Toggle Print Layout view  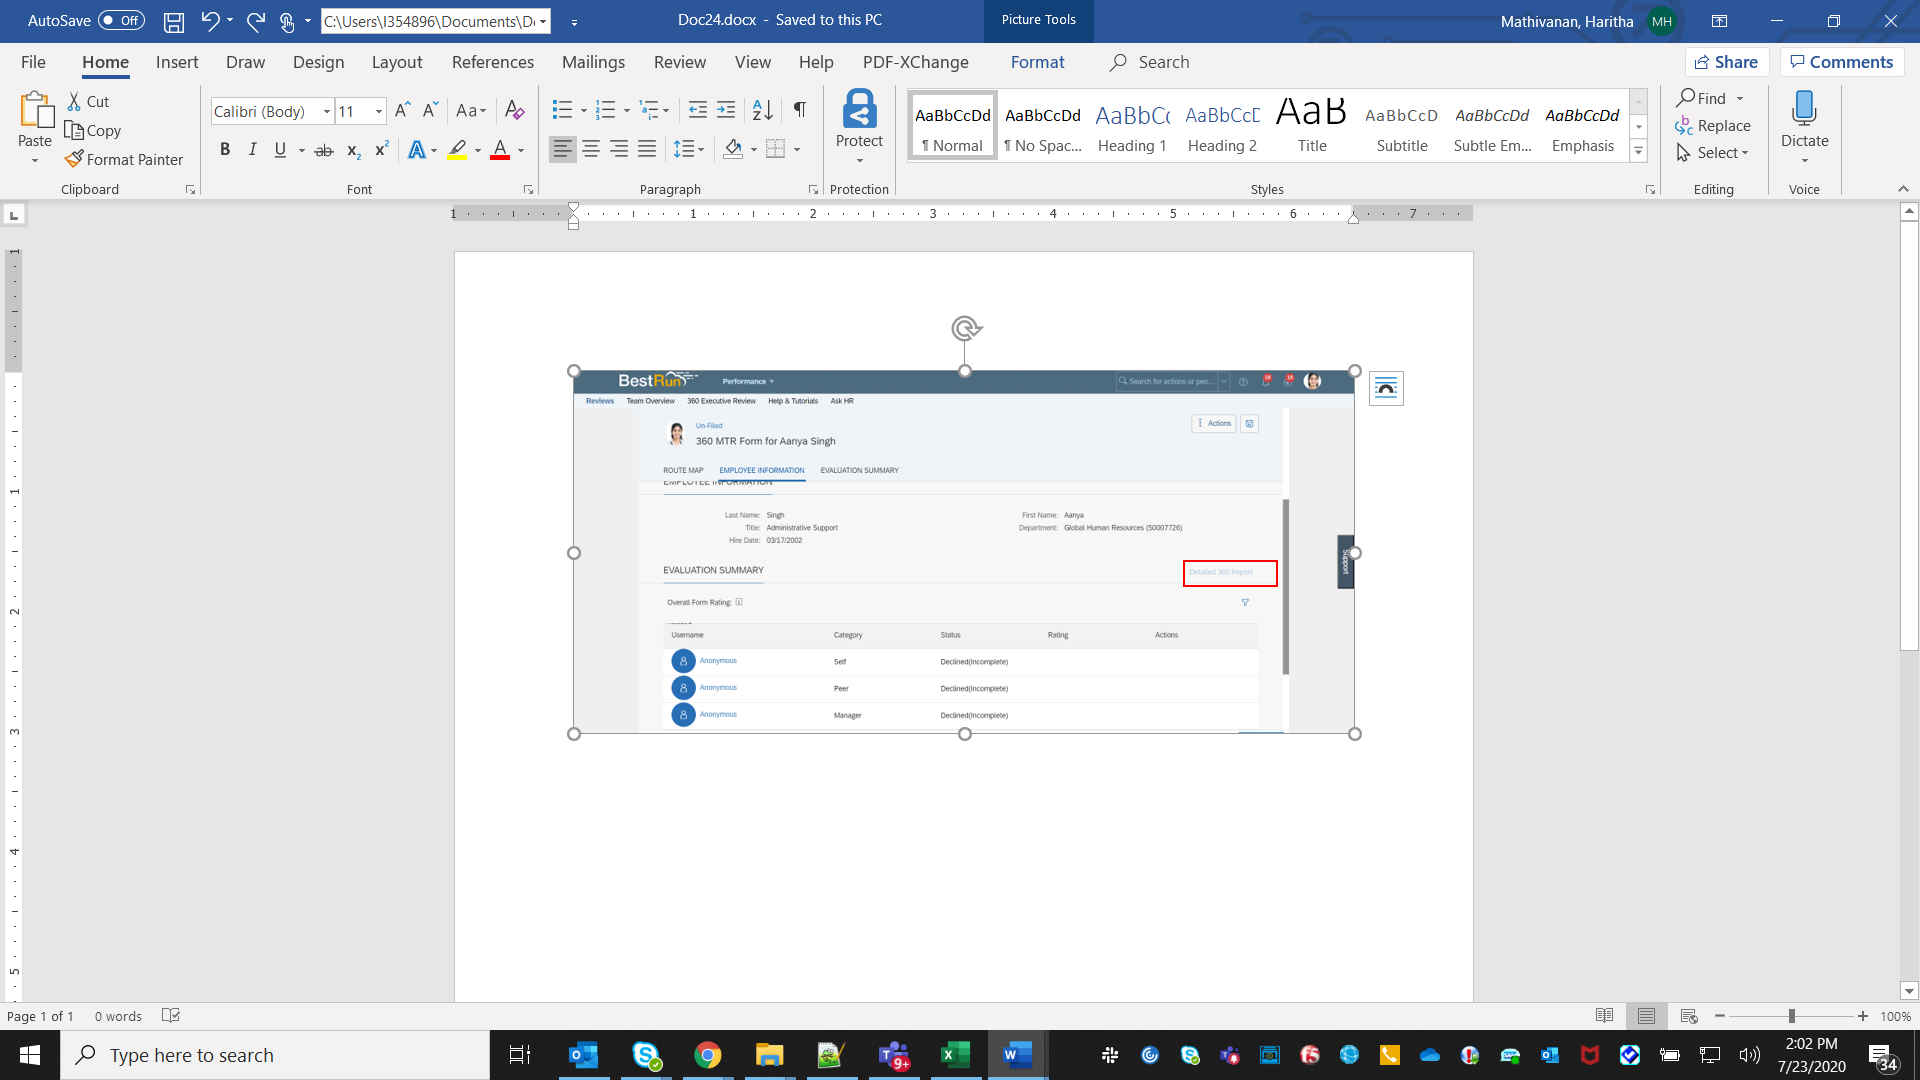(1646, 1016)
